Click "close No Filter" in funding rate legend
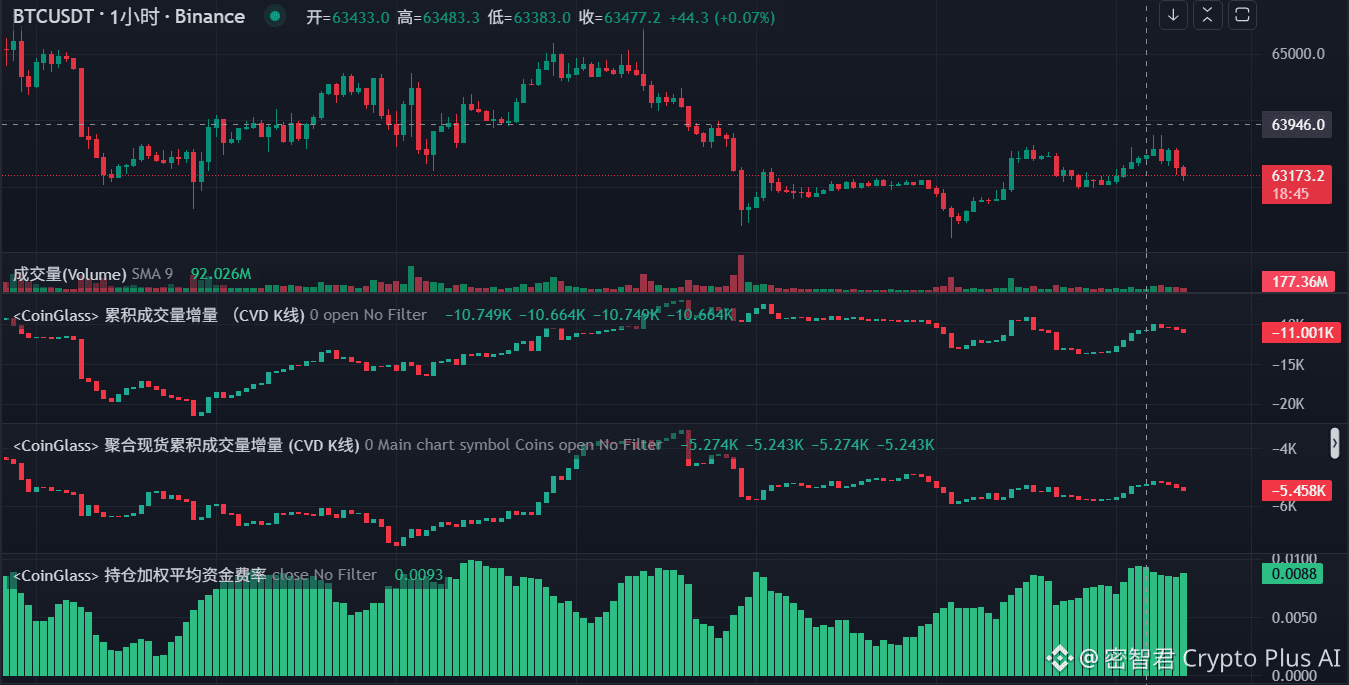The height and width of the screenshot is (685, 1349). click(325, 575)
